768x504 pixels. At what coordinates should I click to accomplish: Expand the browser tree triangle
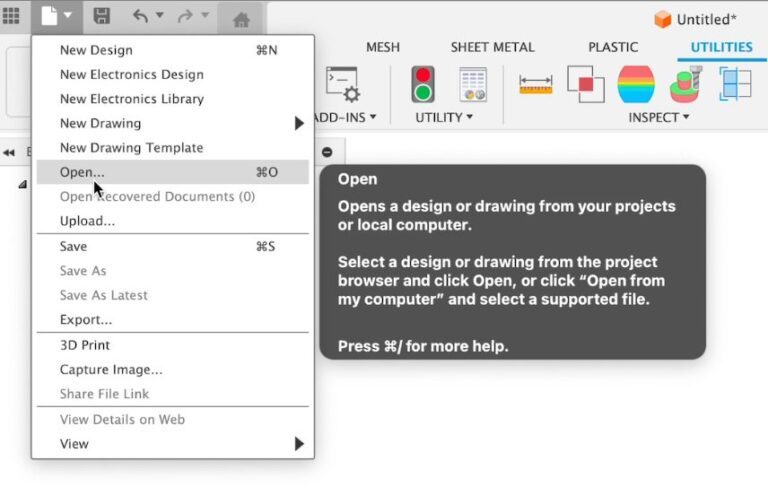click(x=23, y=184)
